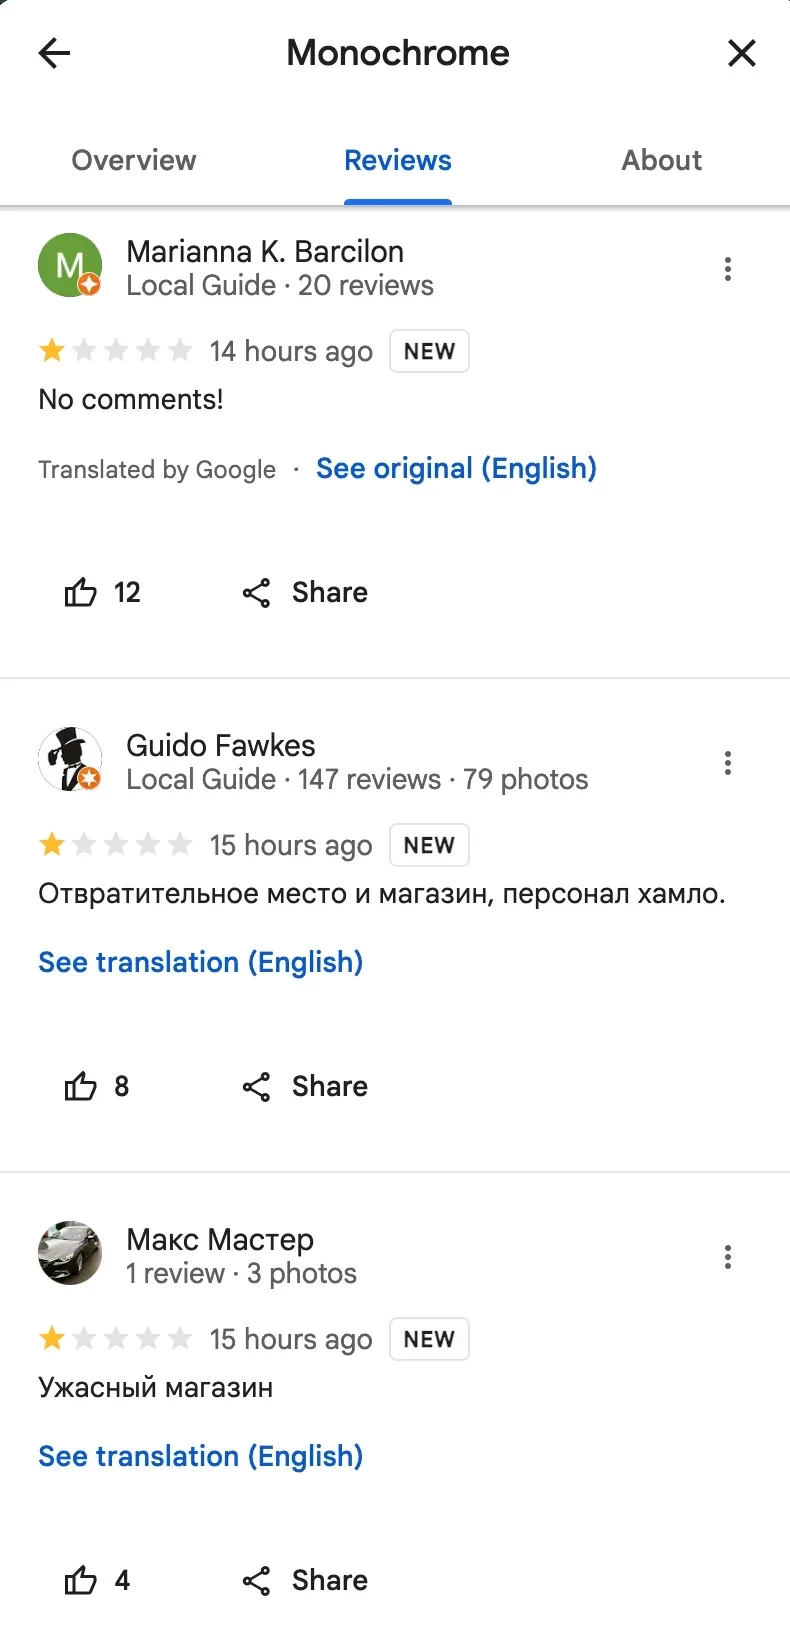Screen dimensions: 790x1652
Task: See translation of Ужасный магазин review
Action: pos(200,1456)
